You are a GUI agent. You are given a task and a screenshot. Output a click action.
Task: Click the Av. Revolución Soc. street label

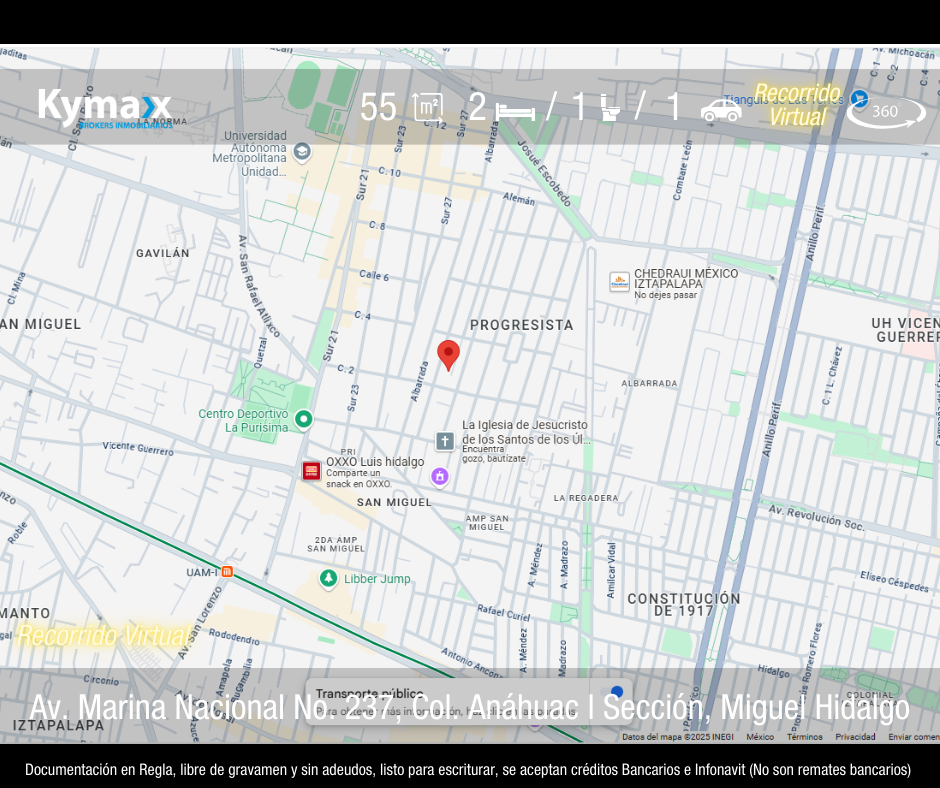817,518
